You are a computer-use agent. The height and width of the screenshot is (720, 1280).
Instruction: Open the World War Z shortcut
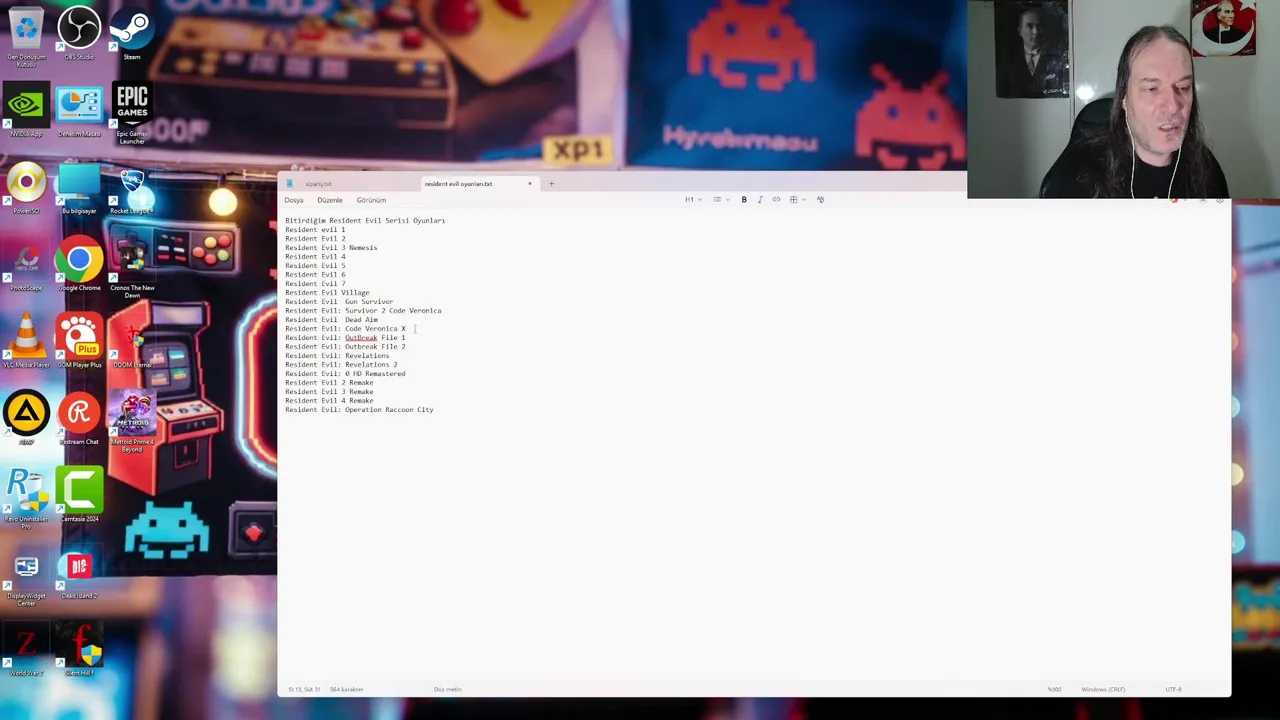pos(26,650)
